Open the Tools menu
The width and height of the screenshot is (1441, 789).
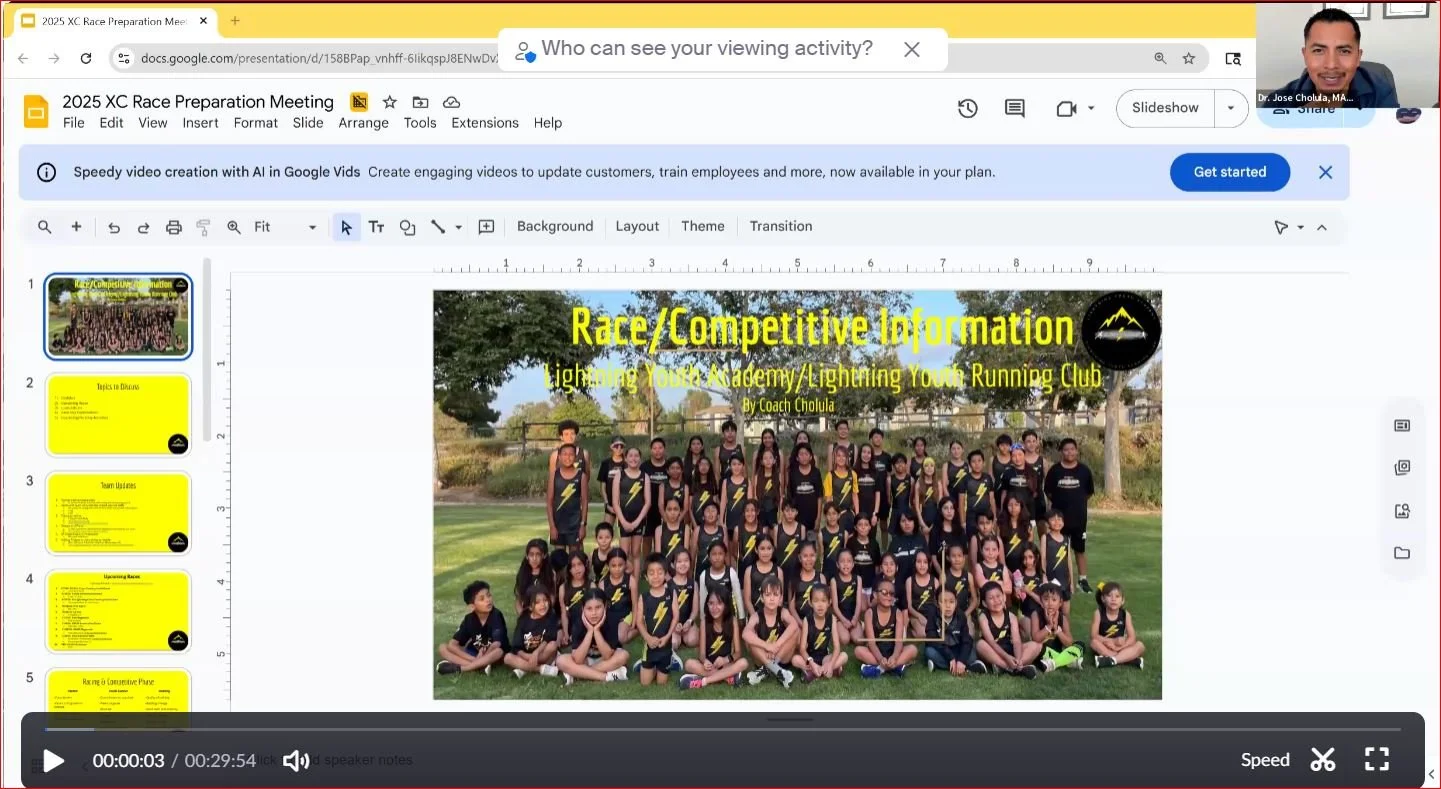(x=420, y=123)
